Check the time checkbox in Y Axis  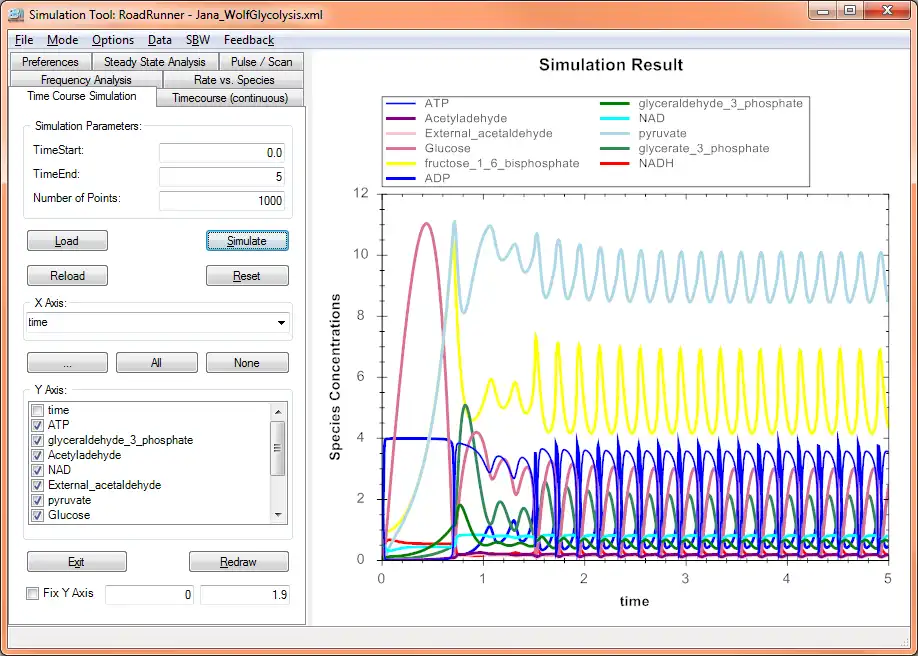point(37,410)
